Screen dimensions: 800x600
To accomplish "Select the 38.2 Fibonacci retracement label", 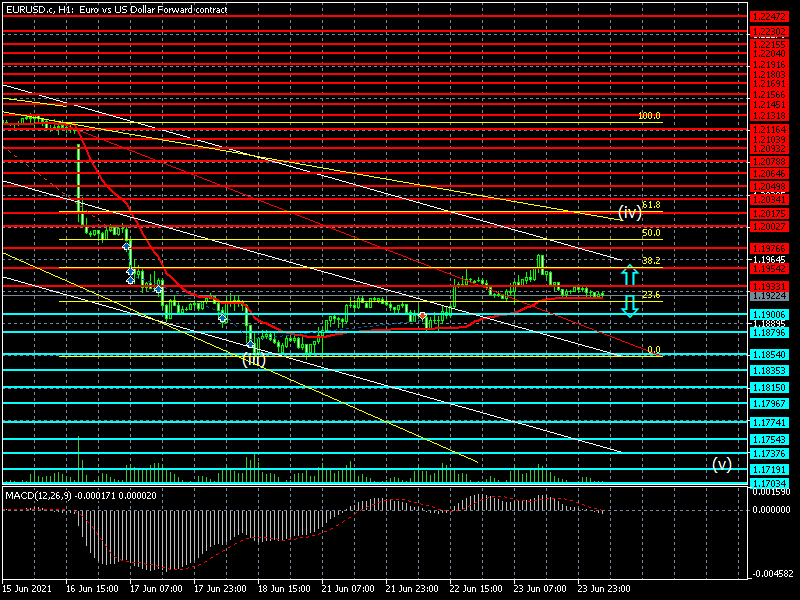I will (651, 260).
